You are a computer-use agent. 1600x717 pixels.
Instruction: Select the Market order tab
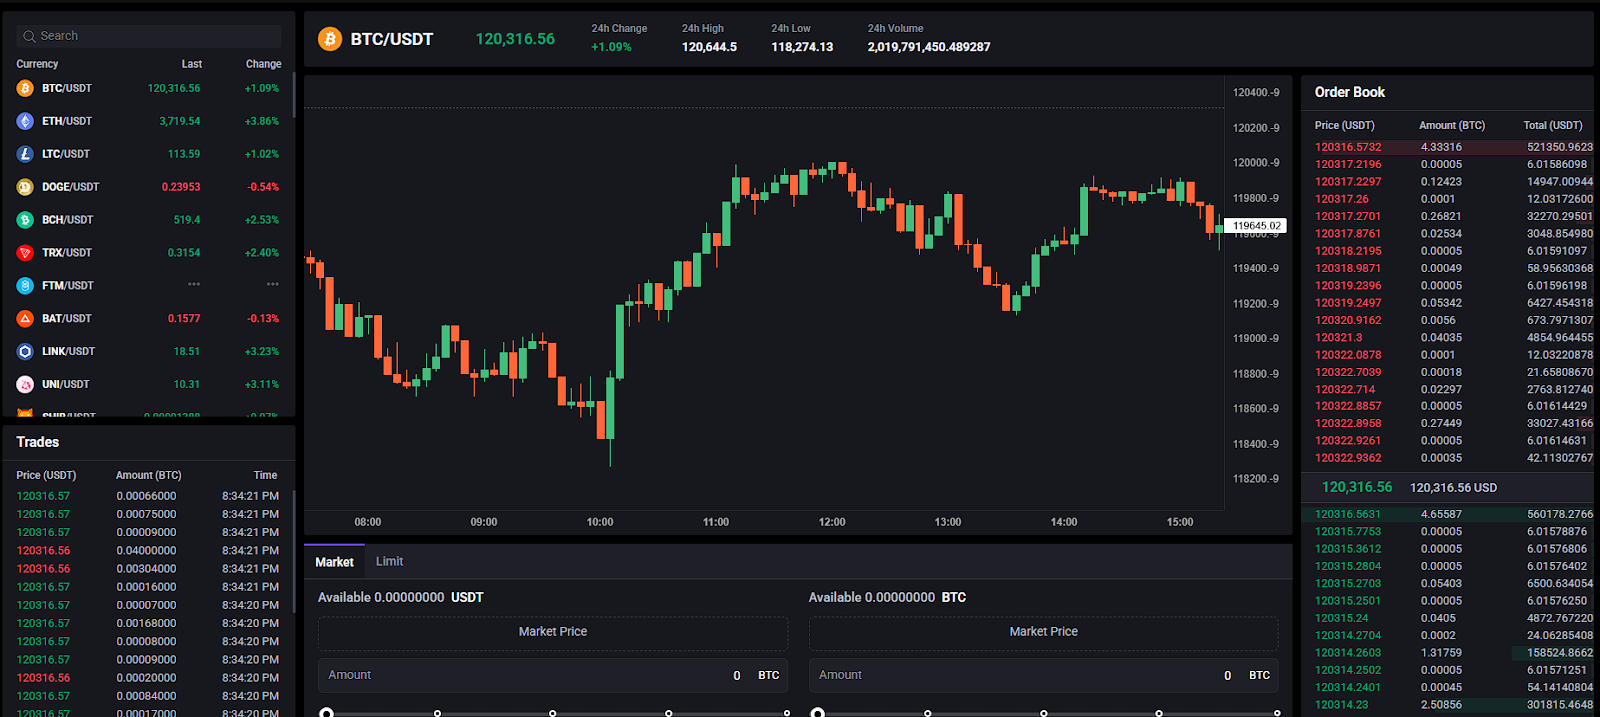click(x=334, y=562)
